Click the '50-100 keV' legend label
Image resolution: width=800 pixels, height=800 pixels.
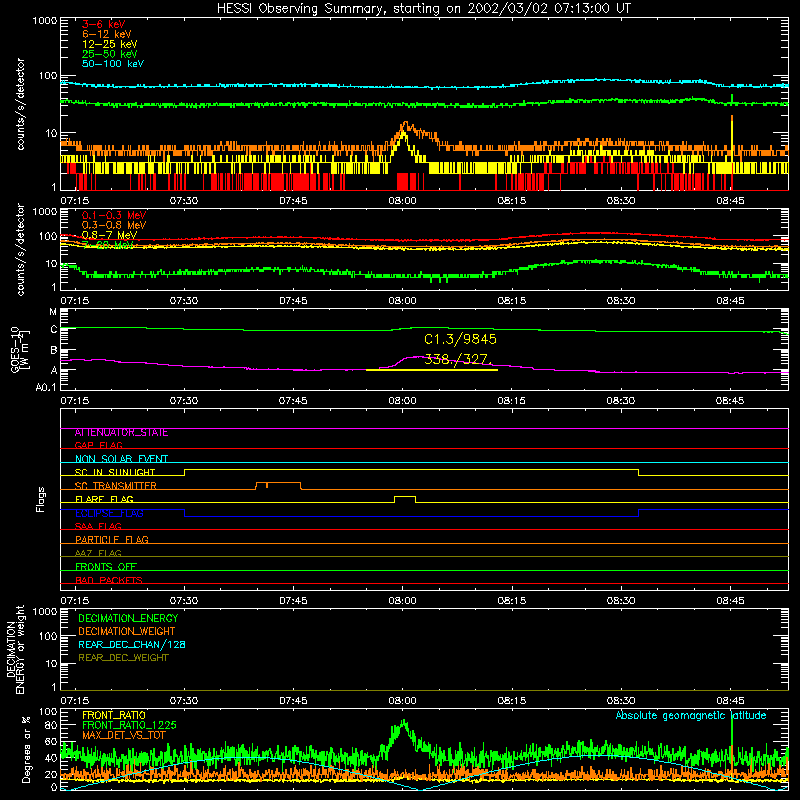(113, 64)
